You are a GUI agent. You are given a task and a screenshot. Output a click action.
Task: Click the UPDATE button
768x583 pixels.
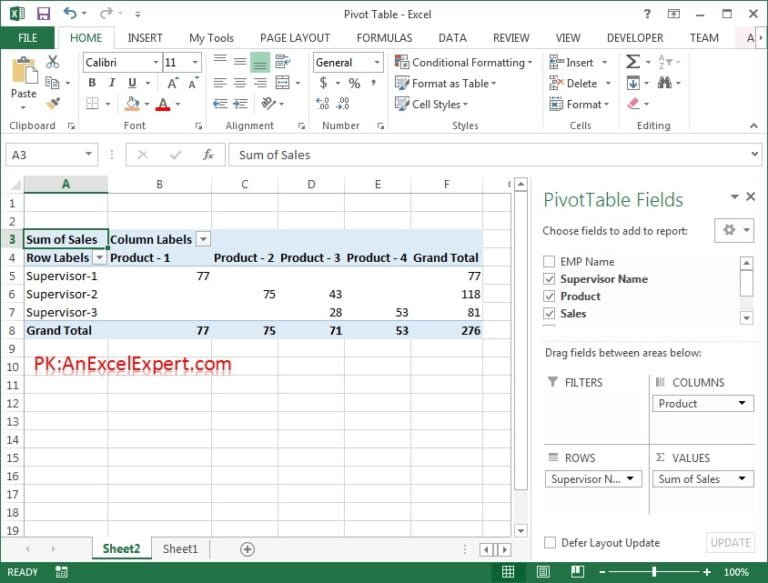pyautogui.click(x=730, y=542)
